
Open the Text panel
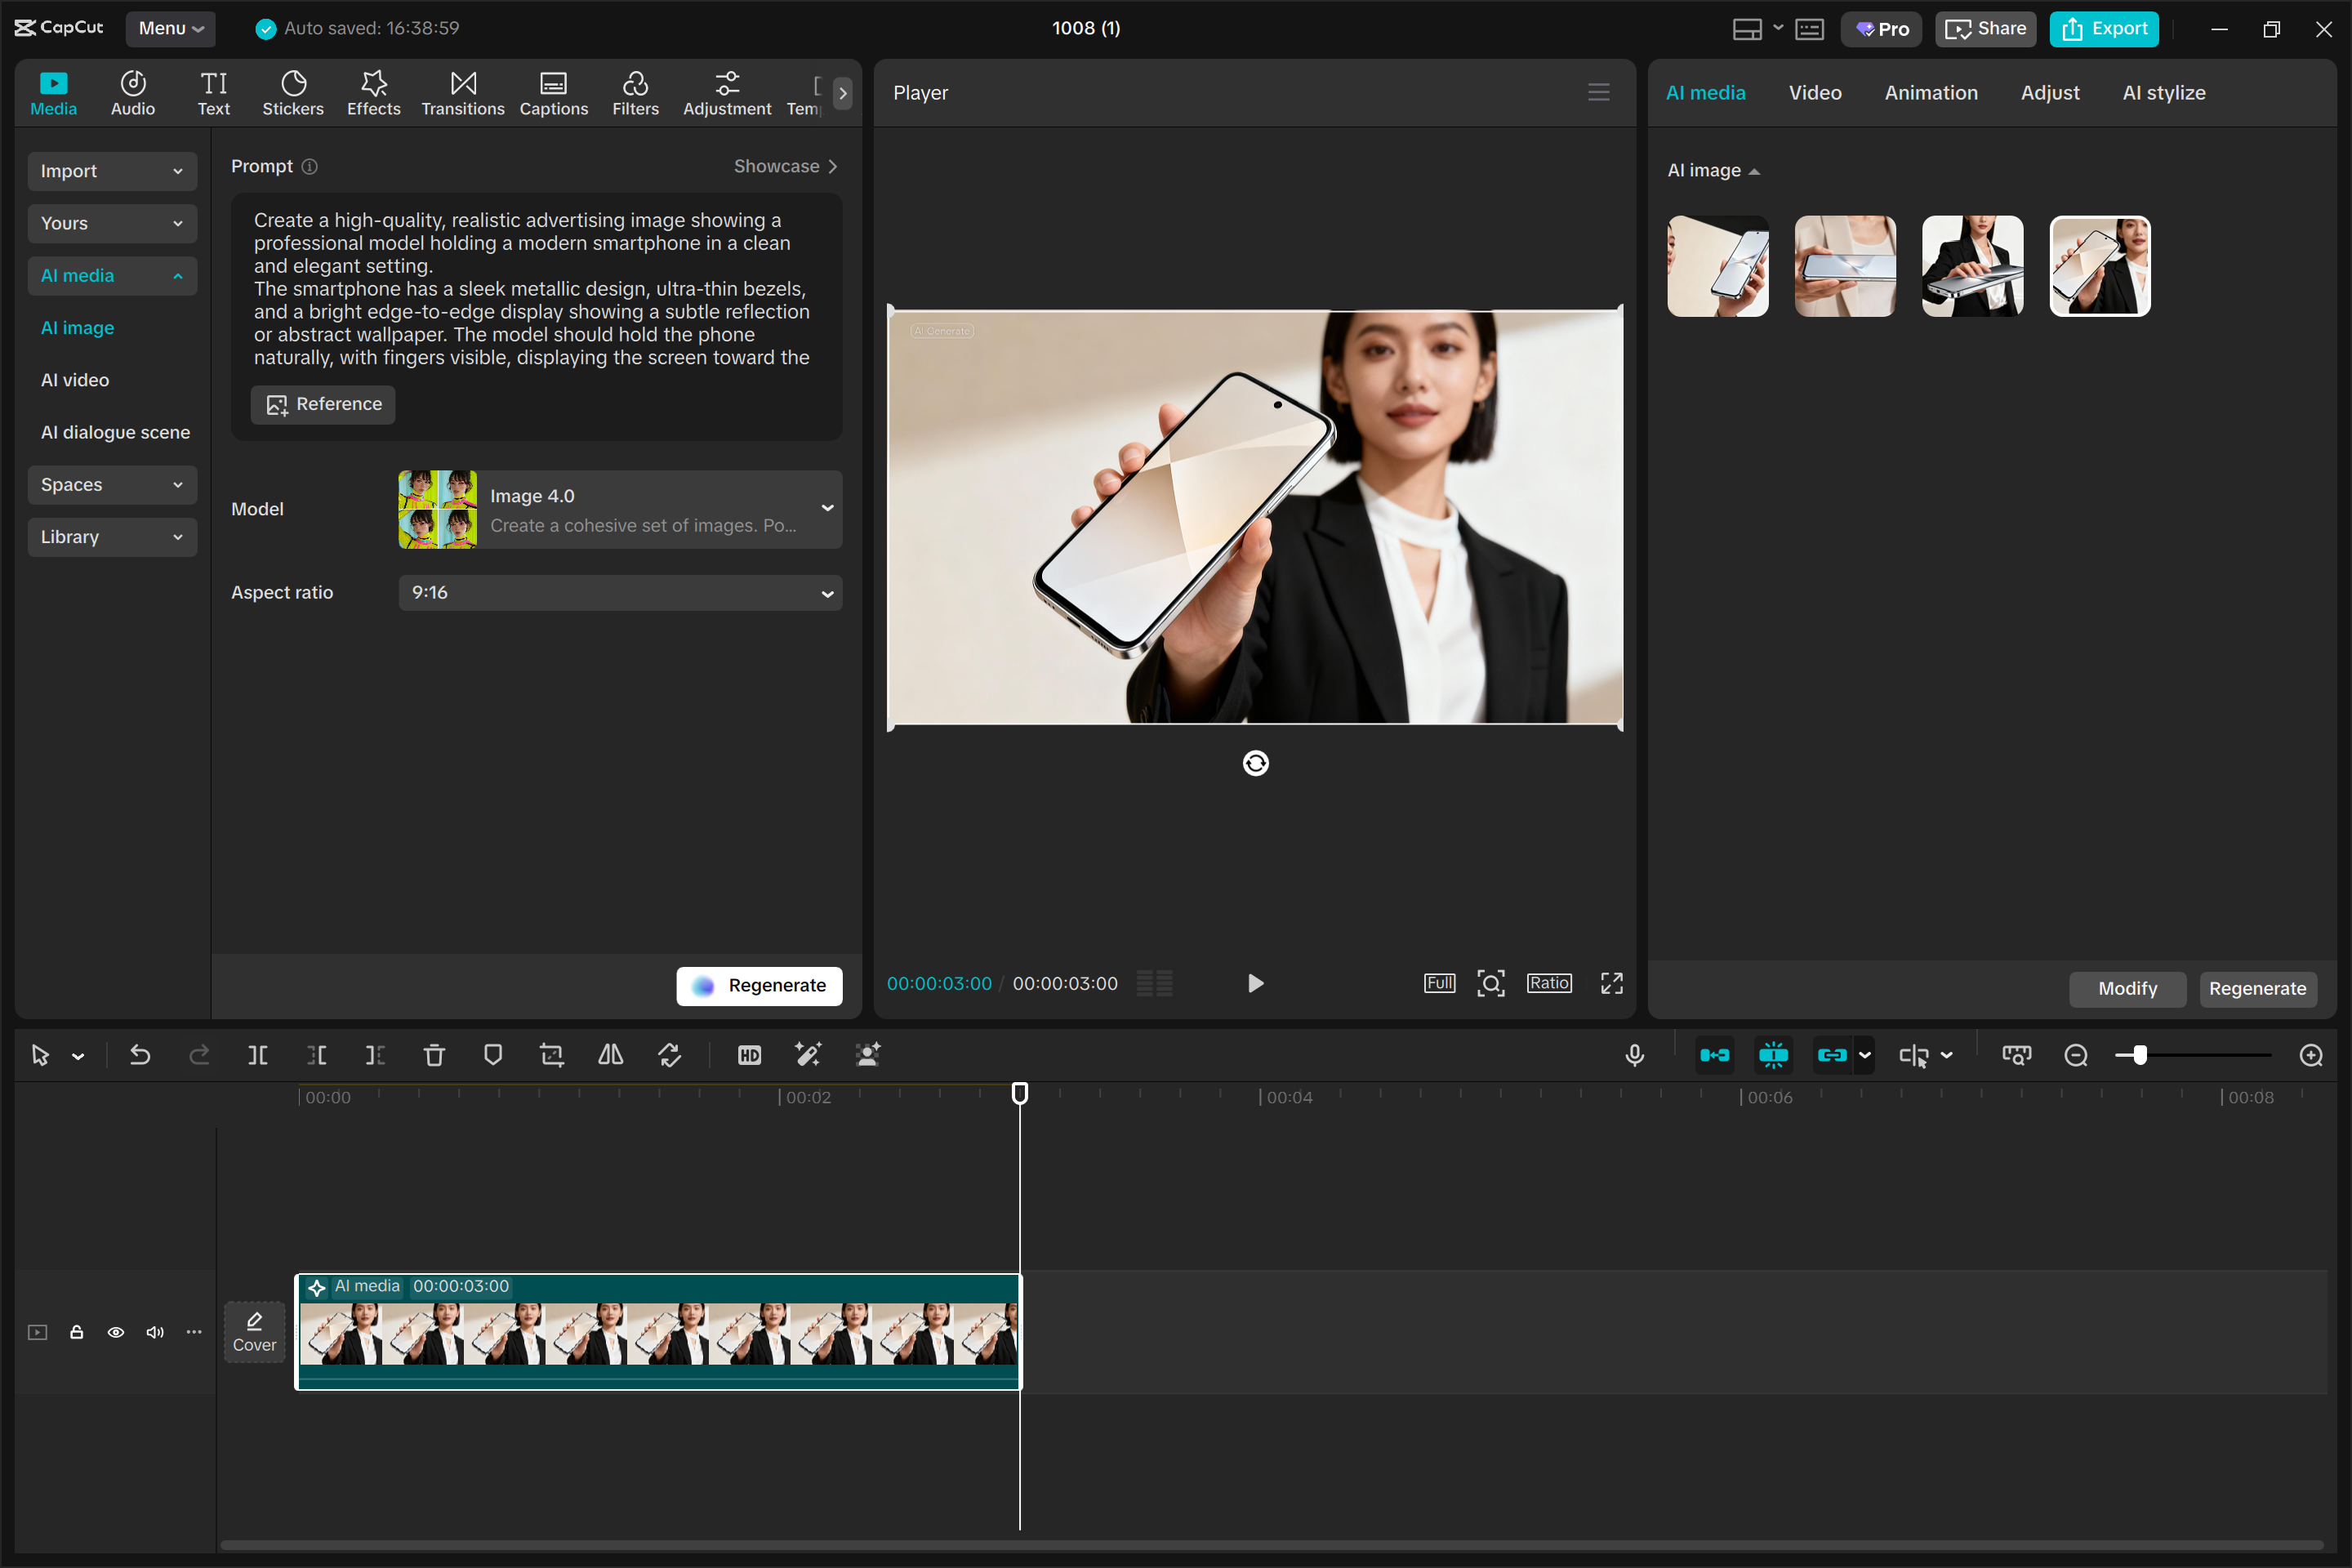[x=213, y=93]
